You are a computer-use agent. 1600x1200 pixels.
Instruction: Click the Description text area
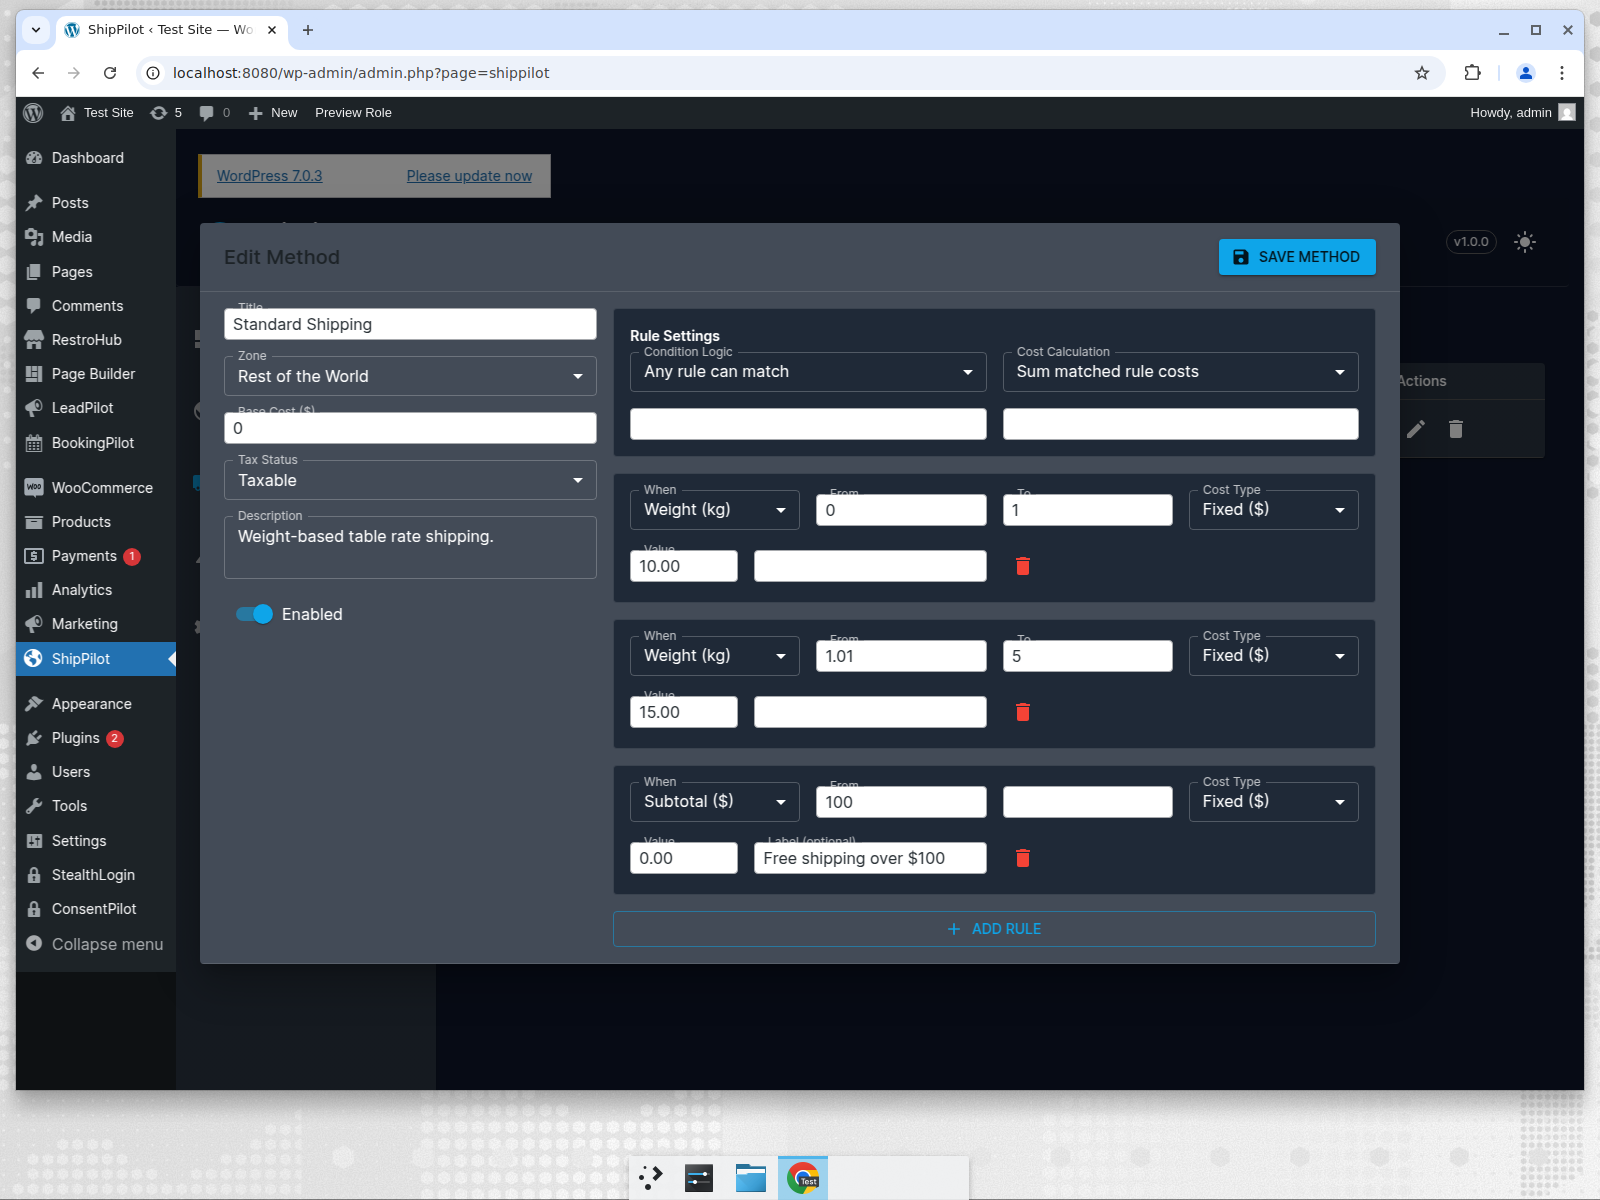(410, 547)
